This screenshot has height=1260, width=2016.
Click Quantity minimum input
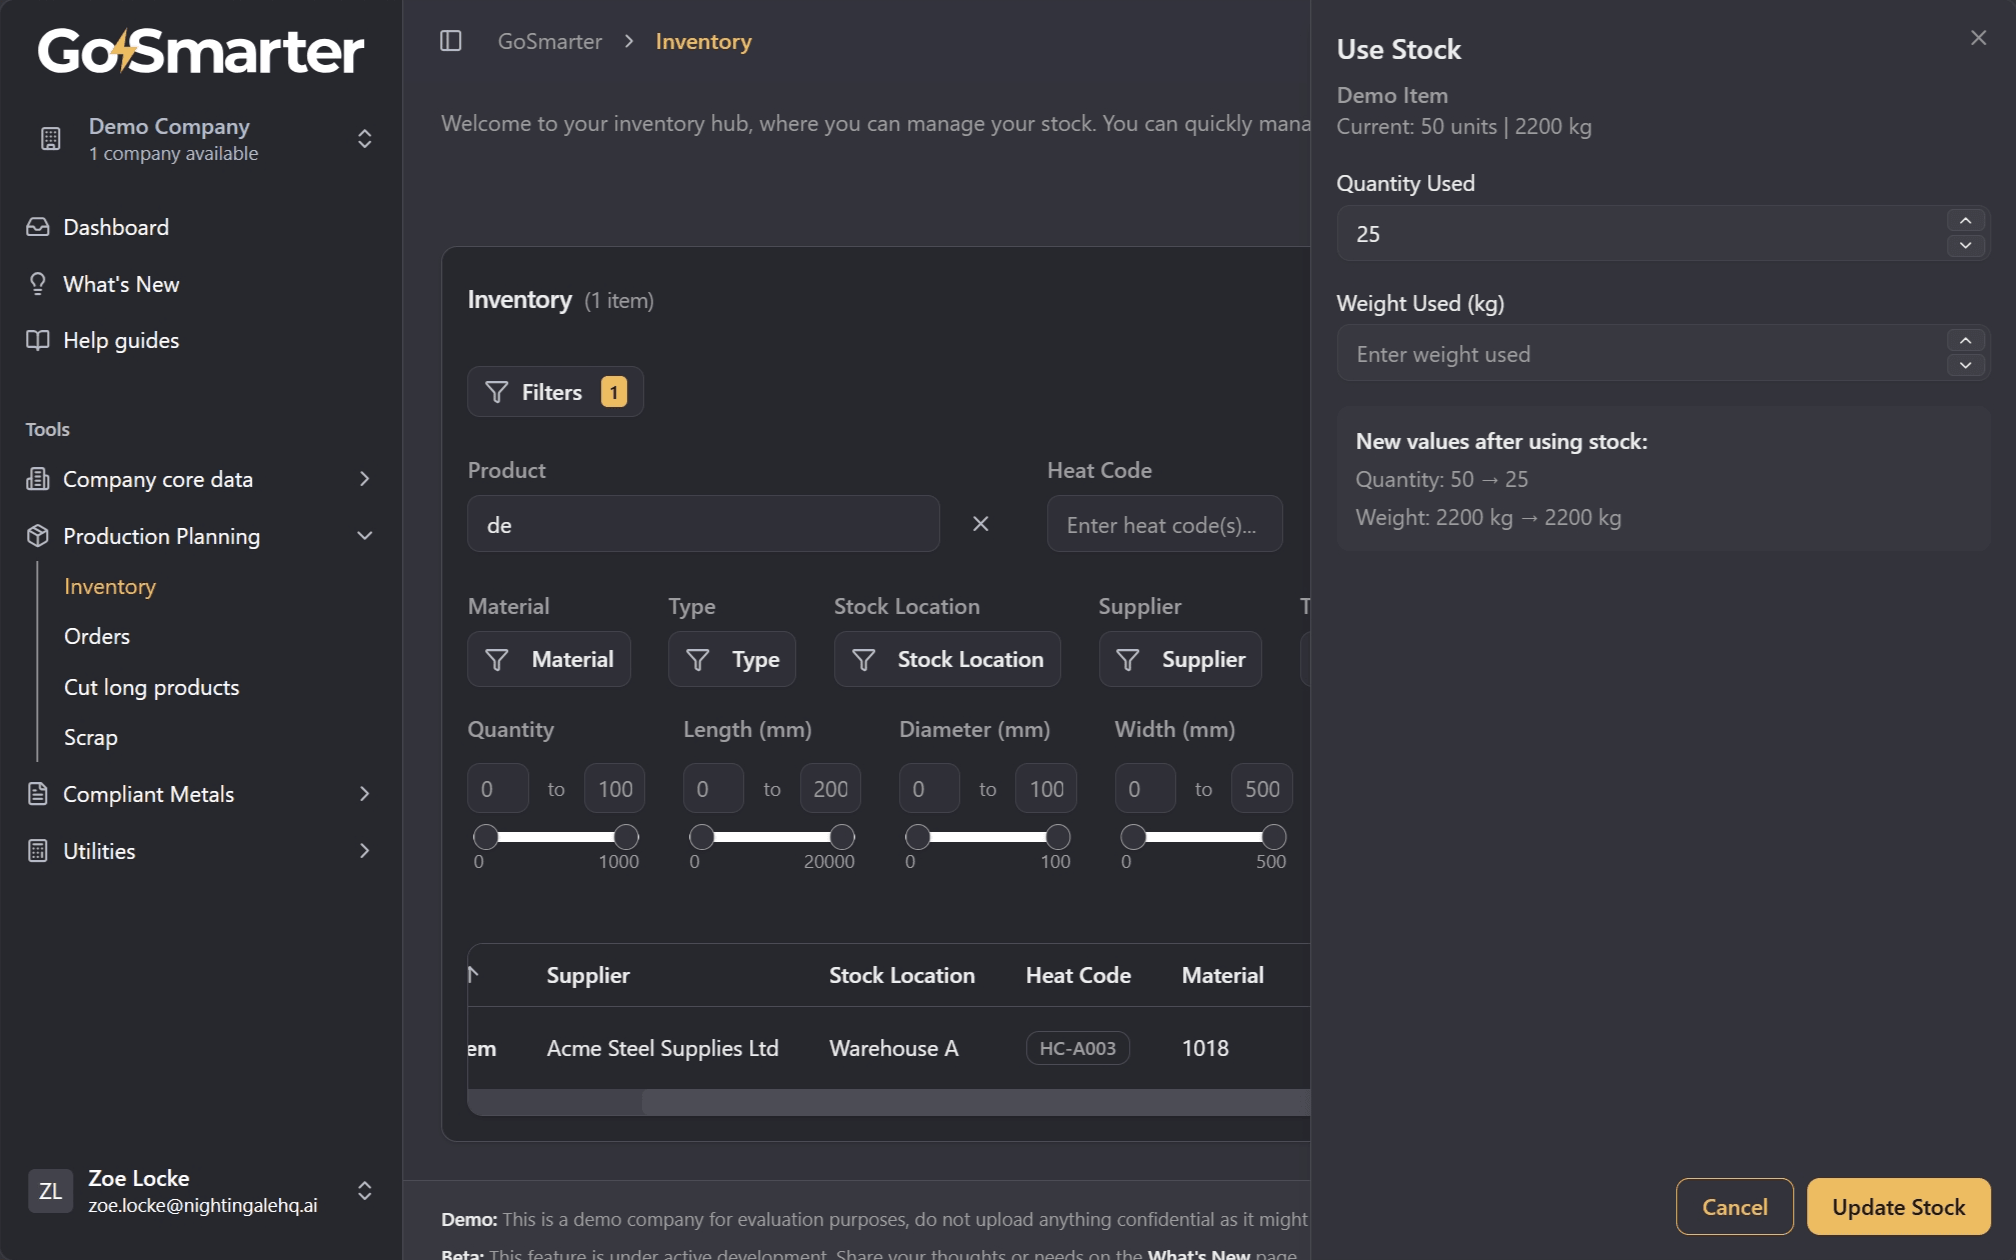tap(497, 789)
